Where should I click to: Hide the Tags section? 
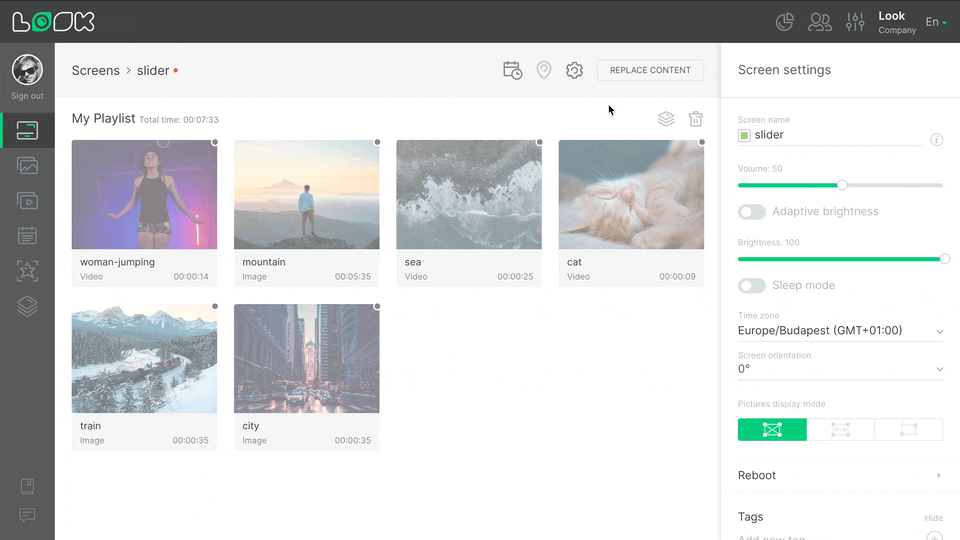point(932,518)
